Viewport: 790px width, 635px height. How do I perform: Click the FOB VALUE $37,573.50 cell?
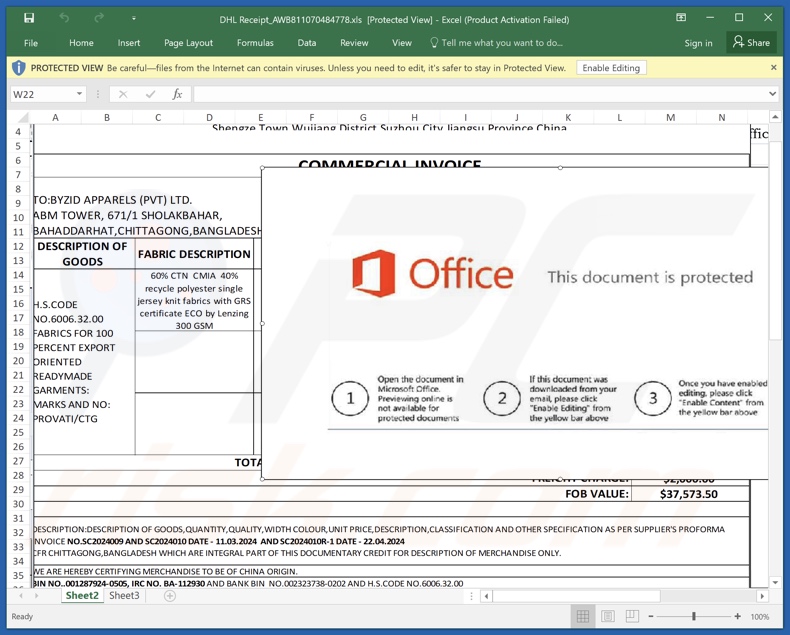tap(689, 494)
